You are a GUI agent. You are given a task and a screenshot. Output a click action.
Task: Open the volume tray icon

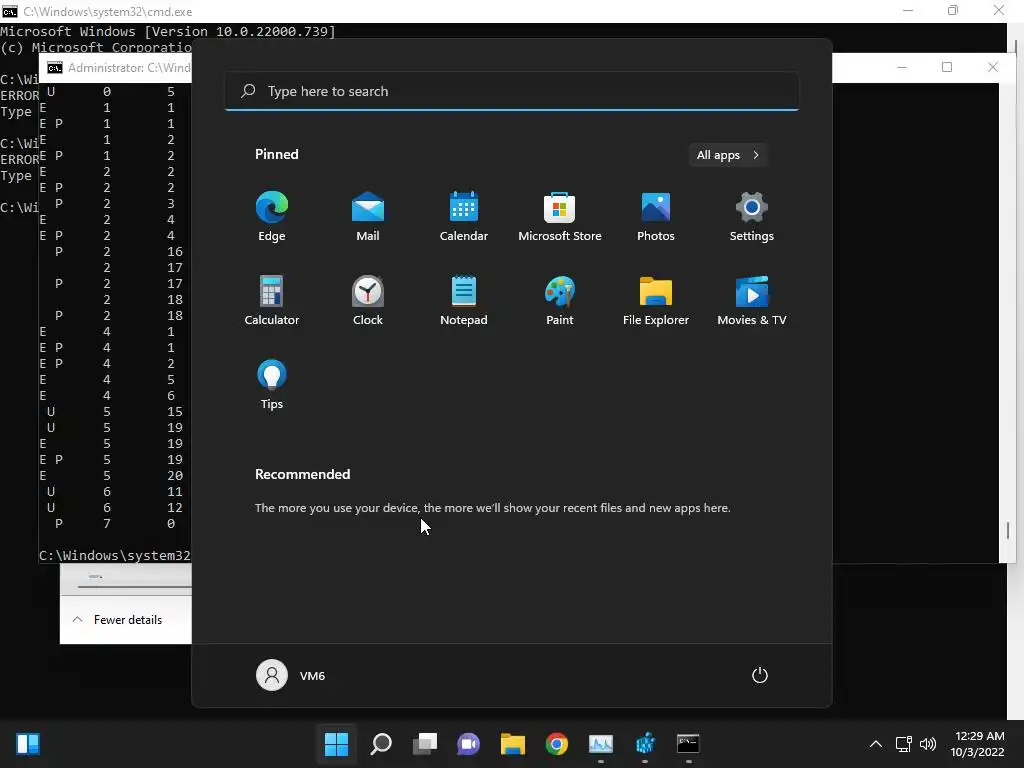927,744
